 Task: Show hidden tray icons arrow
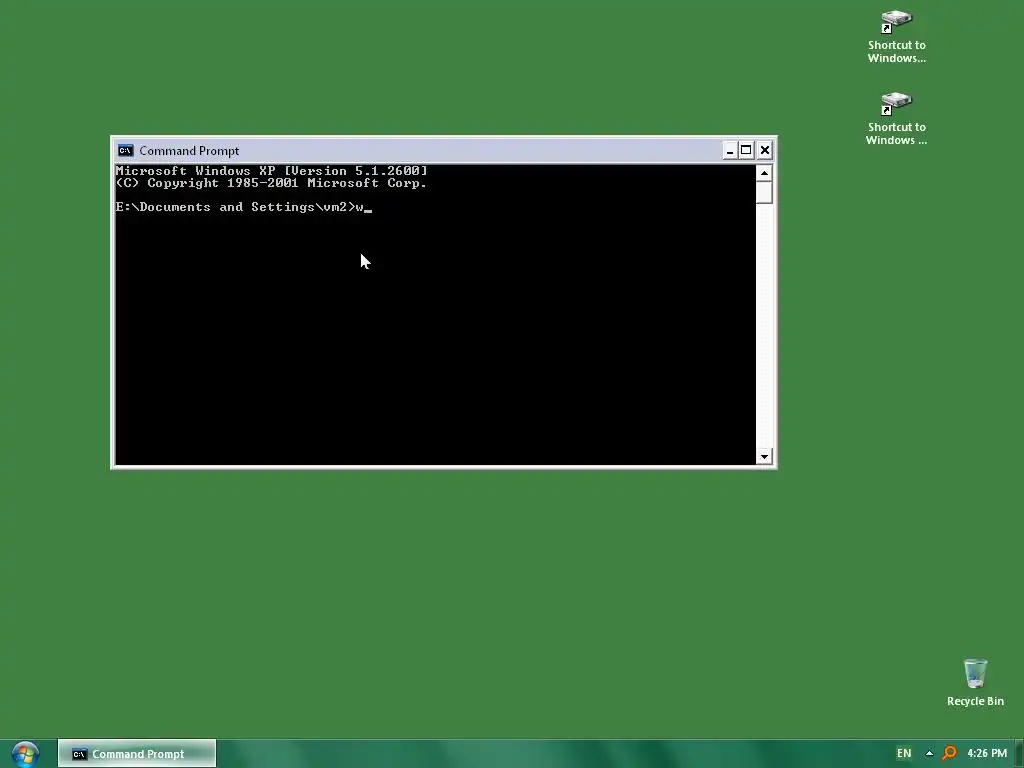[x=929, y=754]
